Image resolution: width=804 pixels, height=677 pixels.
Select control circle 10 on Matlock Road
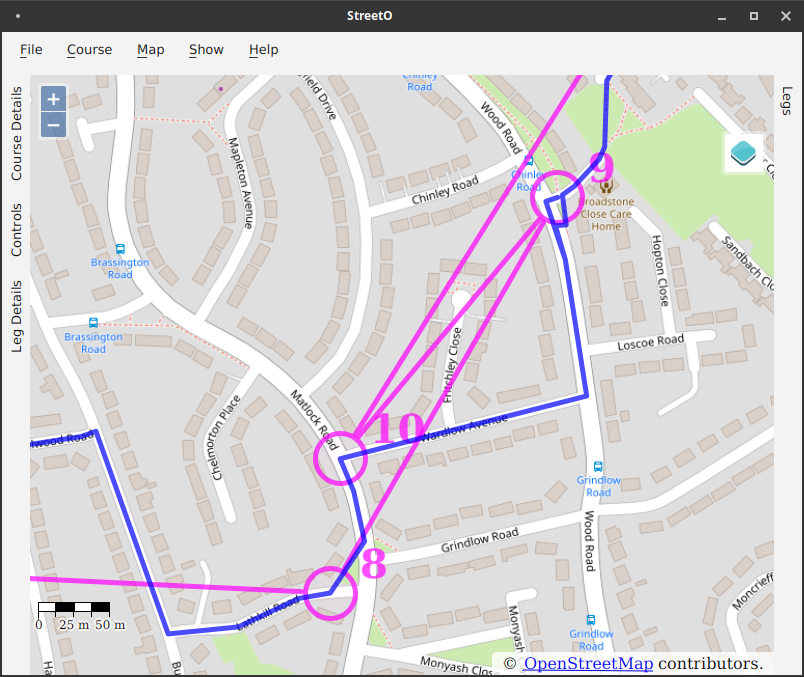pos(341,459)
